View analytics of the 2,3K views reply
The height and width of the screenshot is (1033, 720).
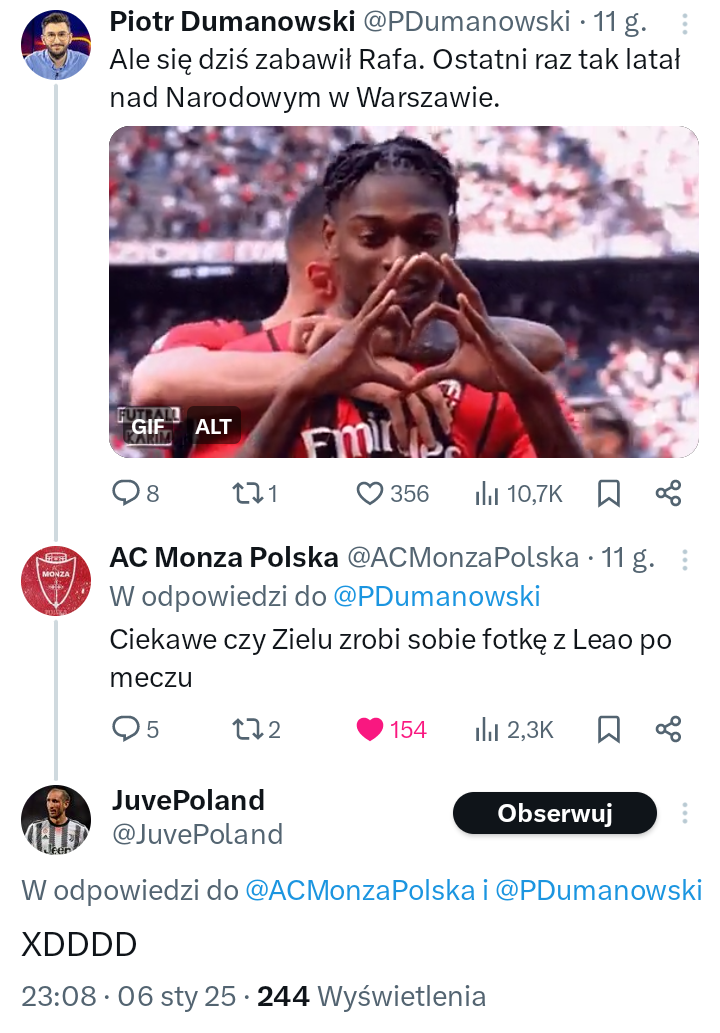pyautogui.click(x=487, y=729)
